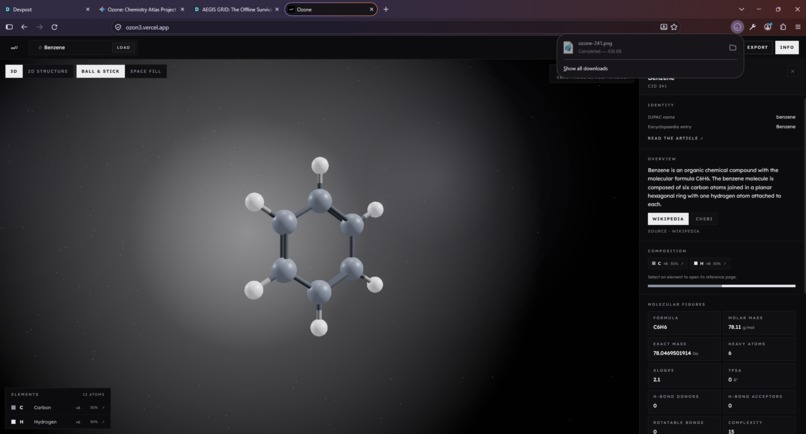806x434 pixels.
Task: Click the LOAD button
Action: tap(123, 47)
